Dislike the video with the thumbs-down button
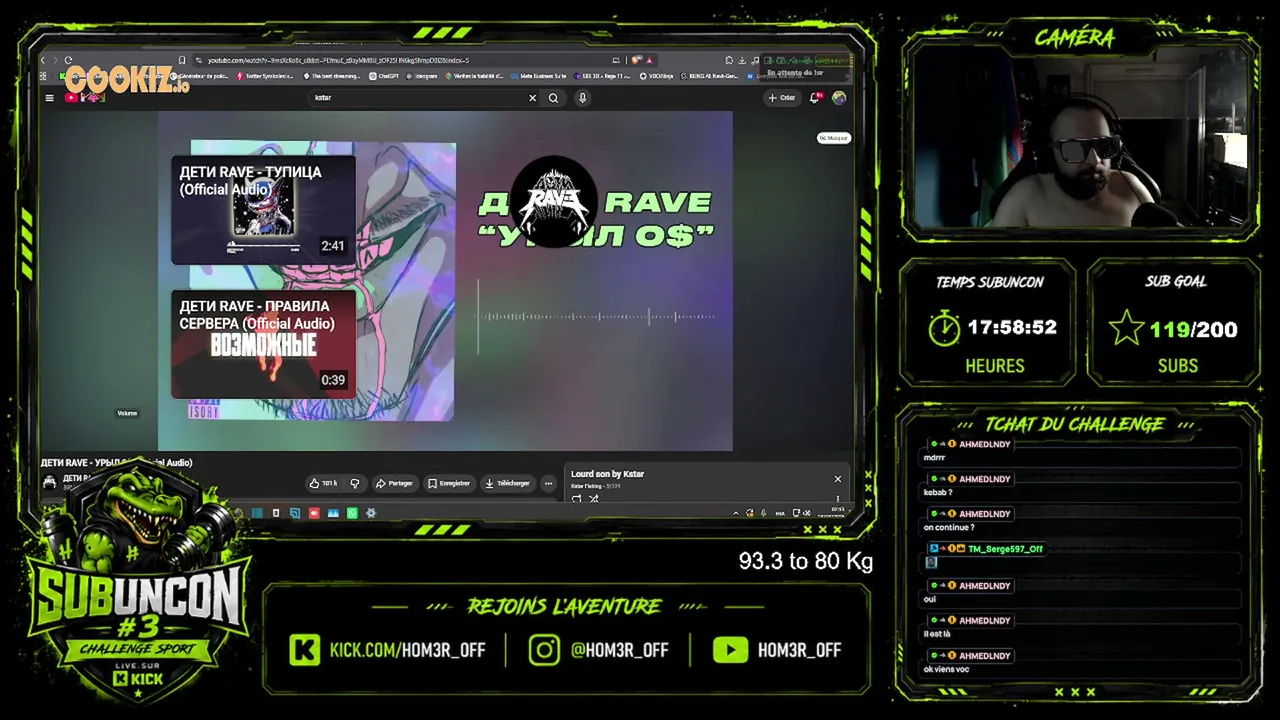1280x720 pixels. pos(354,483)
